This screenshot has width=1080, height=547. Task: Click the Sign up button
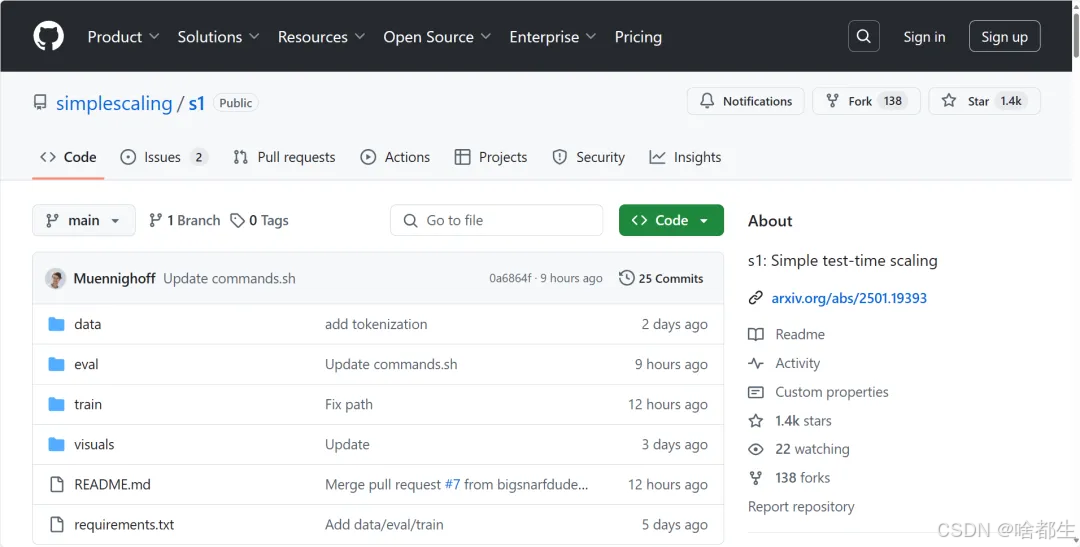[1004, 37]
